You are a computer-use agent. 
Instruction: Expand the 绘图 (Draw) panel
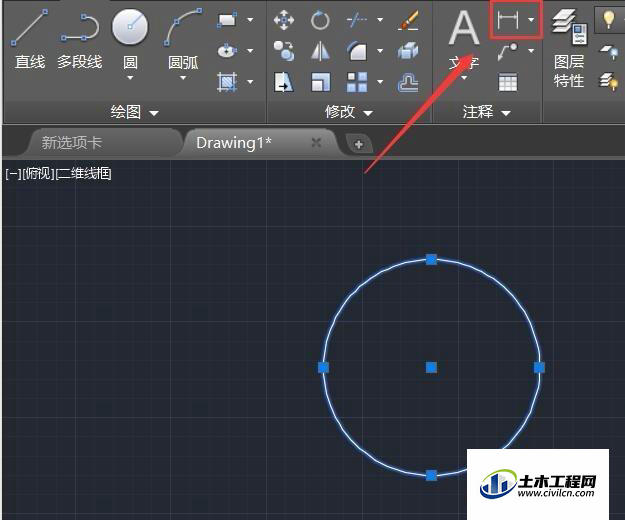coord(134,112)
